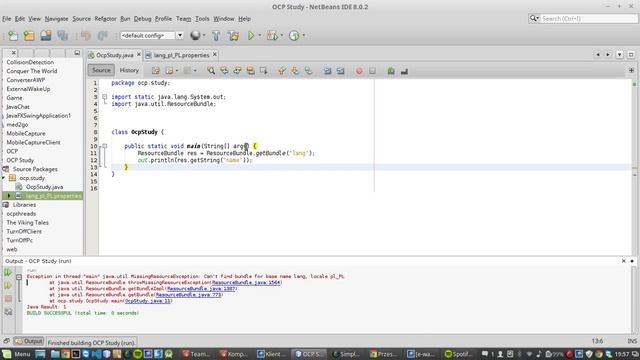Click shift line right icon

click(x=340, y=71)
